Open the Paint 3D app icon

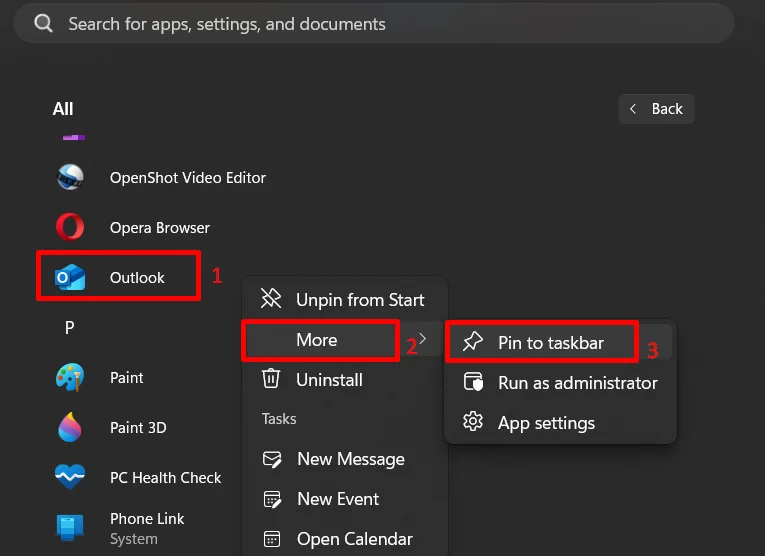tap(70, 427)
